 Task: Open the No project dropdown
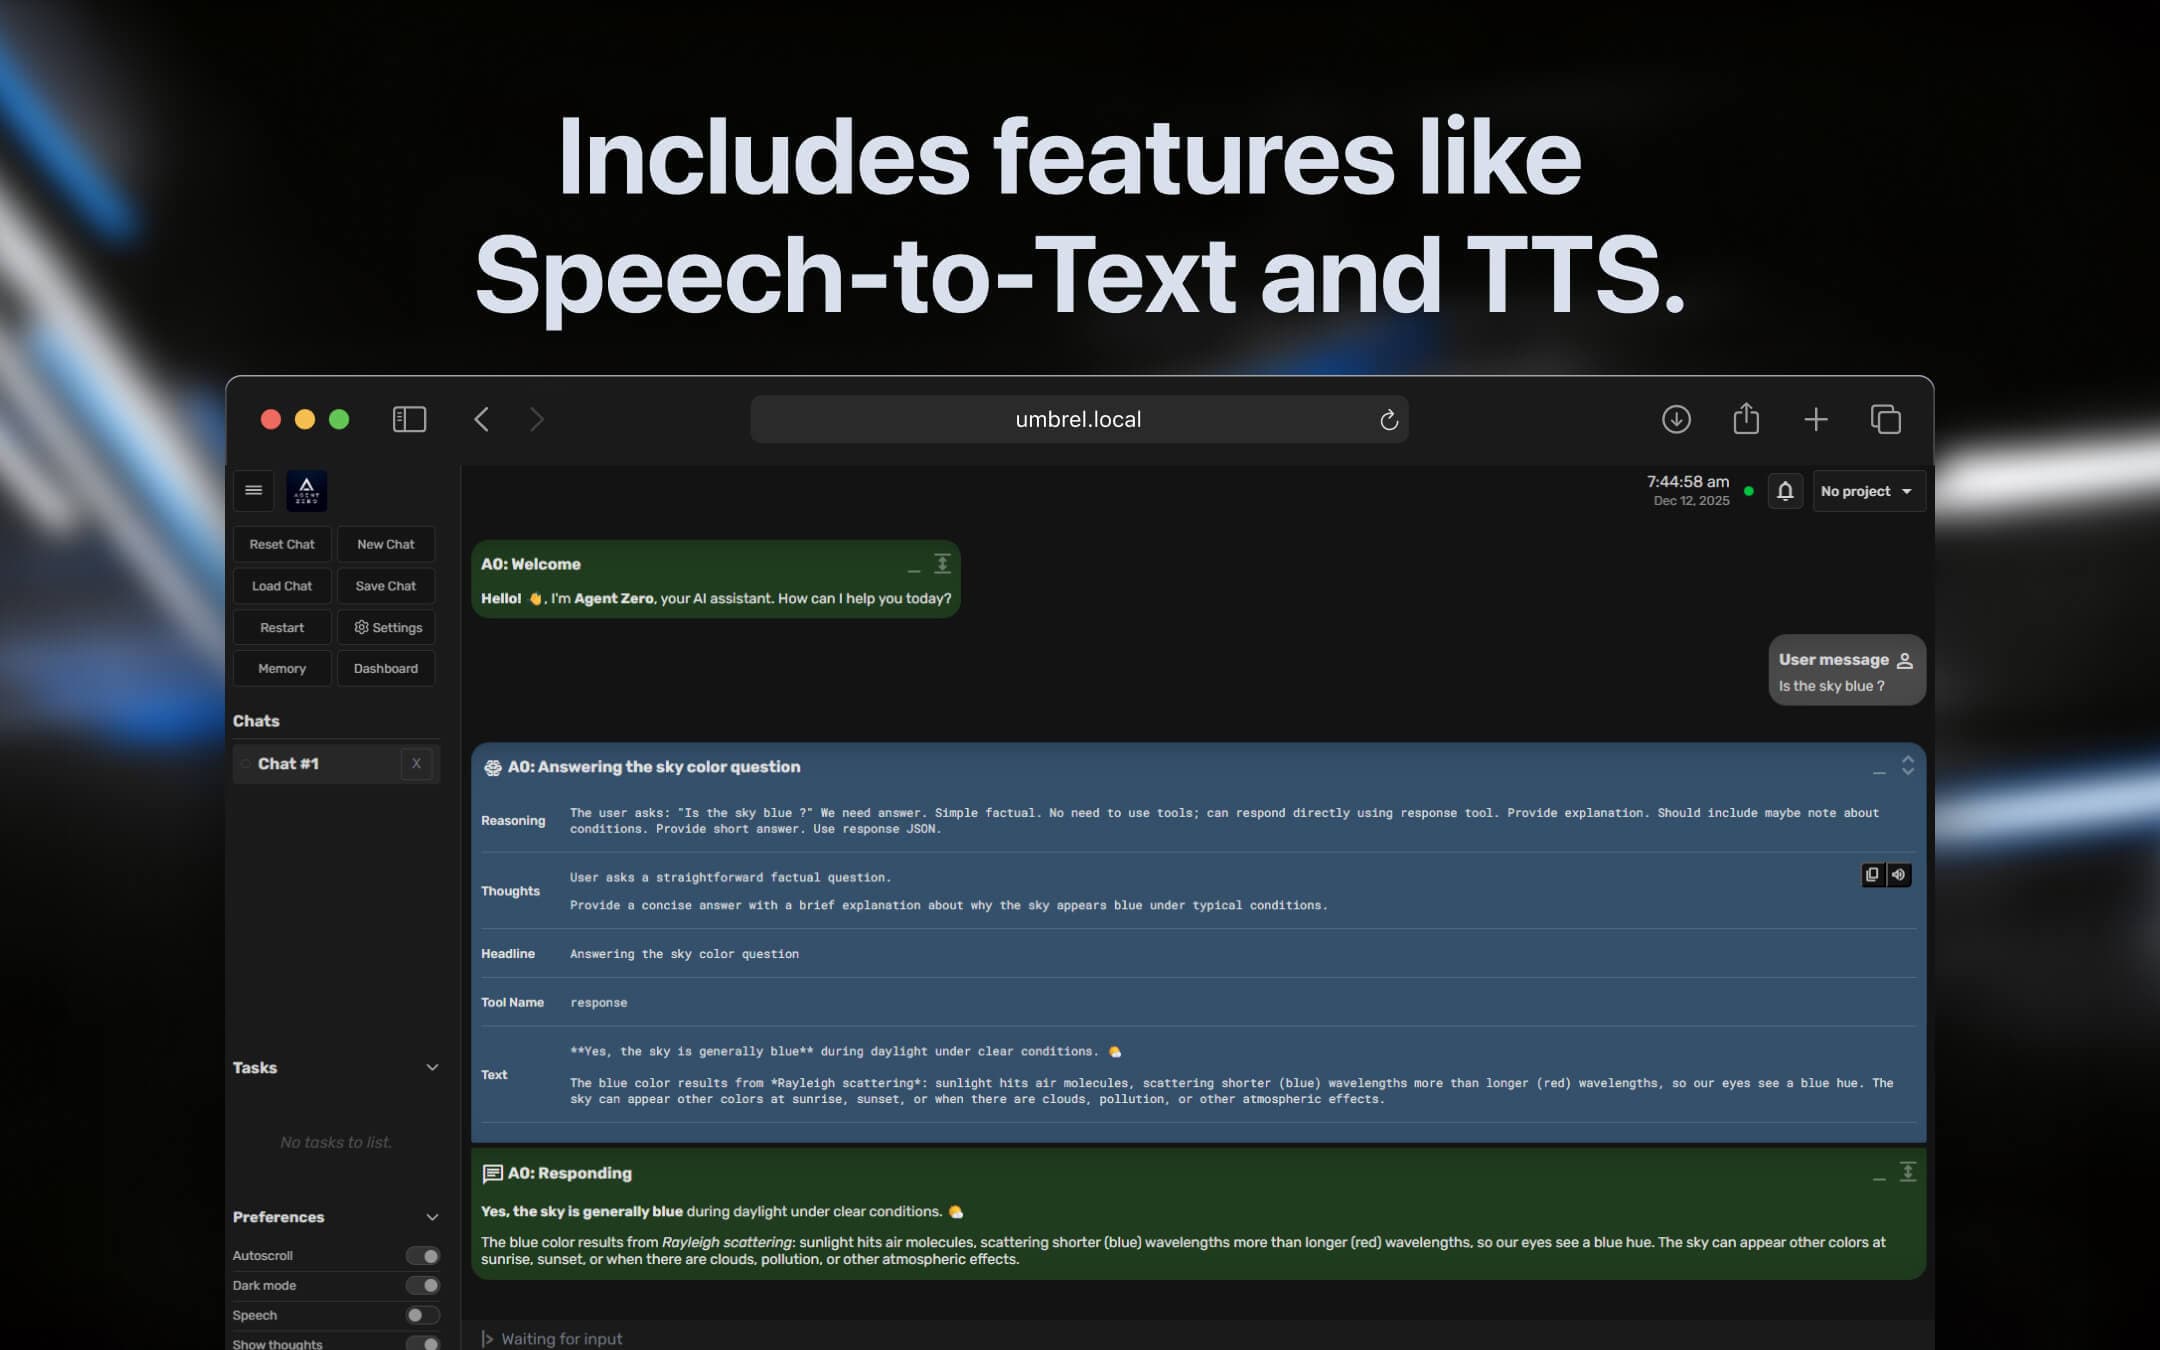[1867, 491]
